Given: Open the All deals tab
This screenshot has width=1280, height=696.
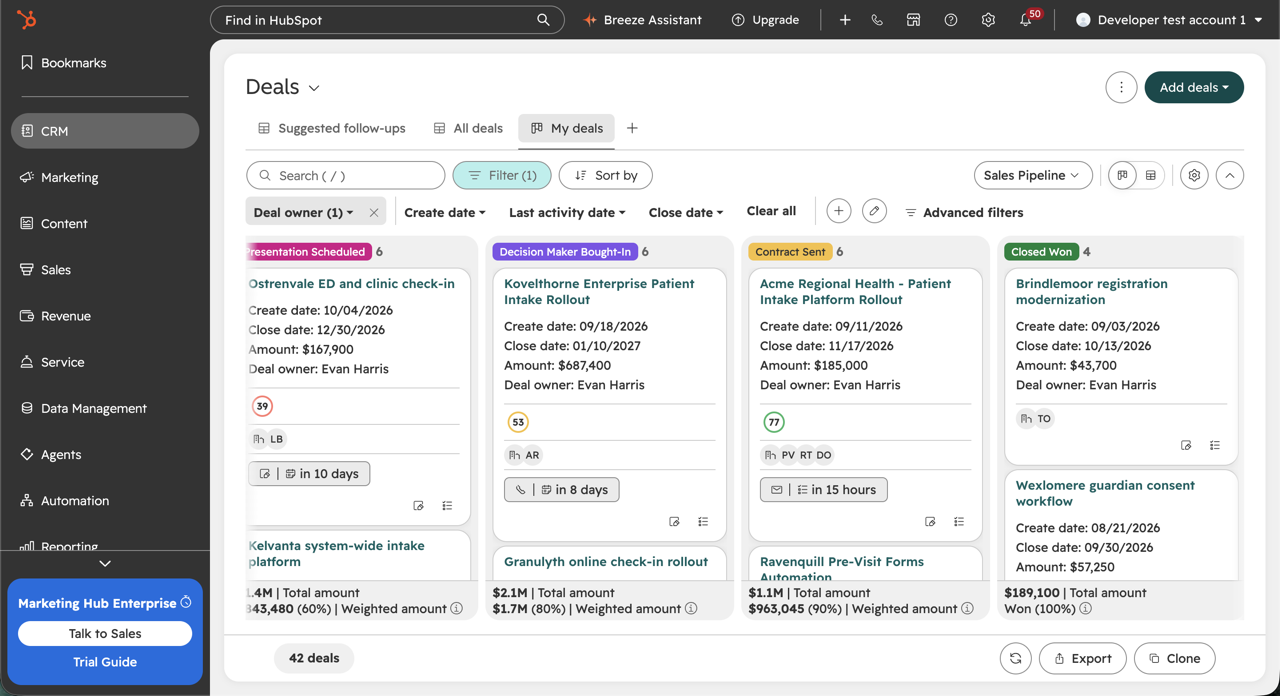Looking at the screenshot, I should 468,128.
